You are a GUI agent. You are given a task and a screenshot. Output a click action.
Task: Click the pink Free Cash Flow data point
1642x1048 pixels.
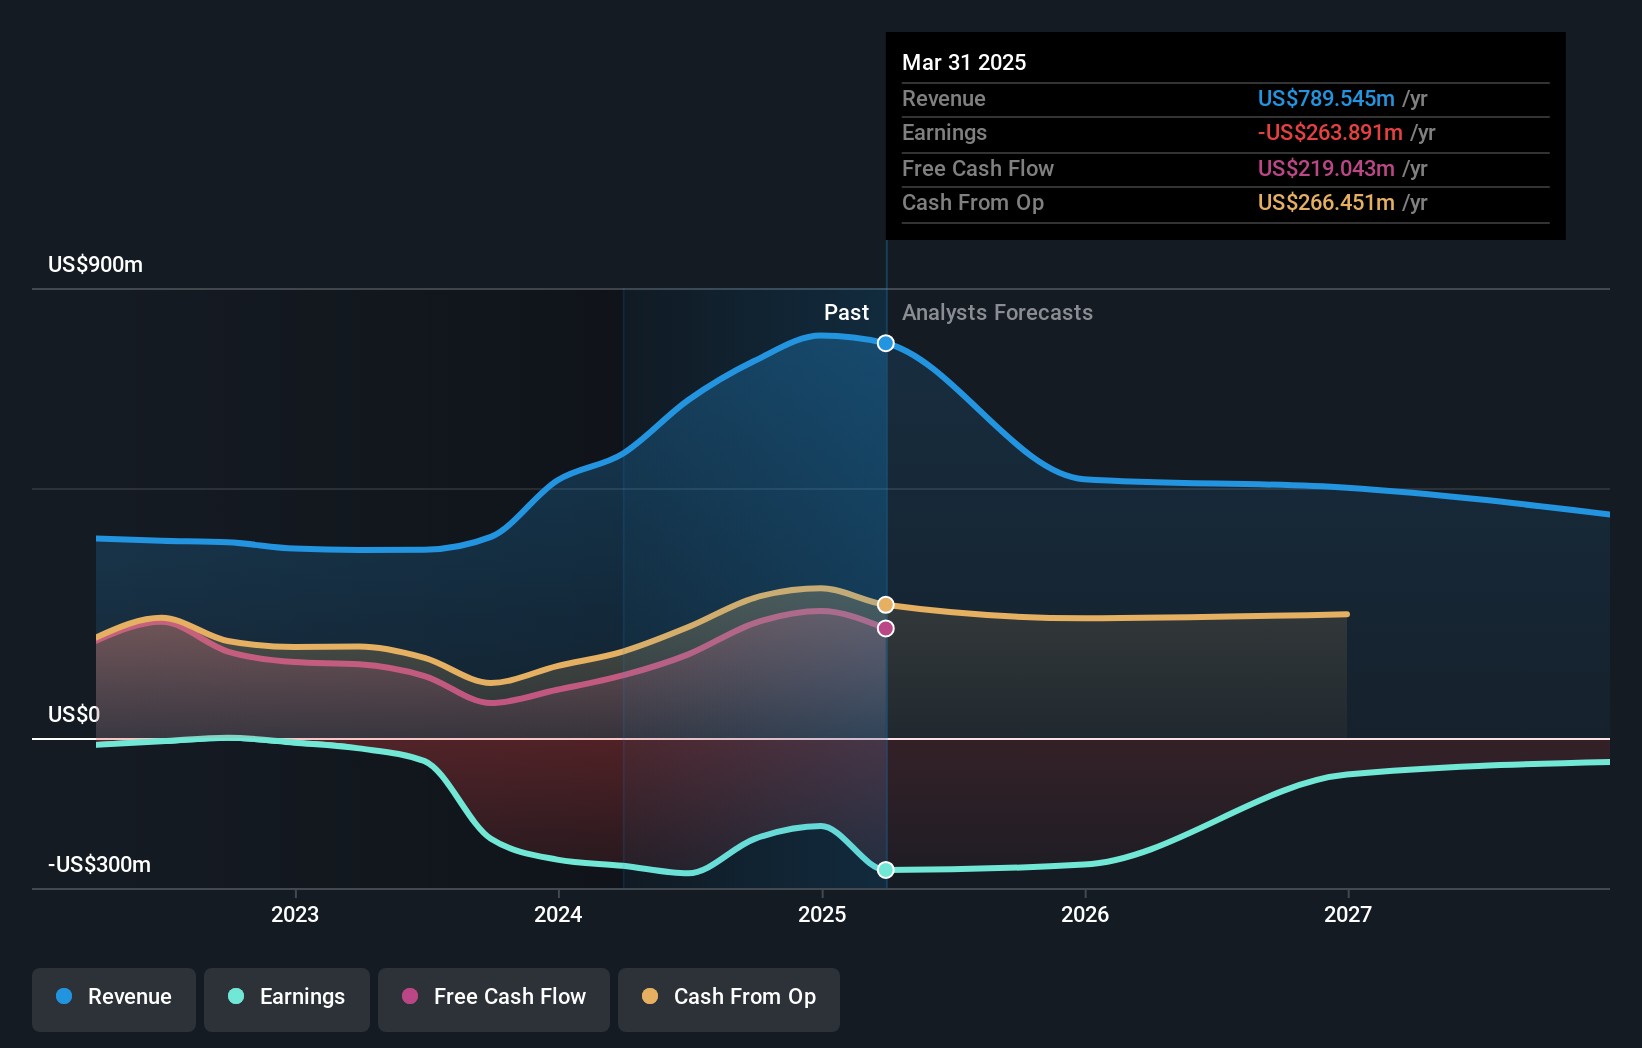click(x=886, y=629)
